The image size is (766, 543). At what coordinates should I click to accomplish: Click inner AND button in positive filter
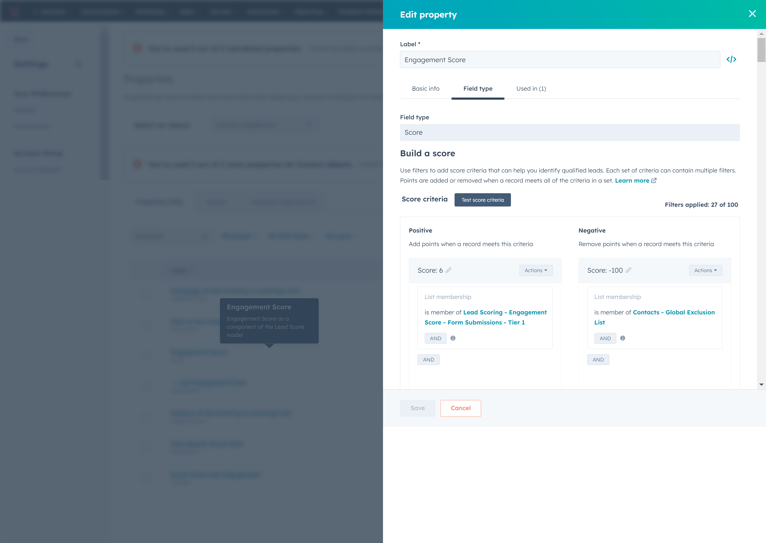coord(436,338)
